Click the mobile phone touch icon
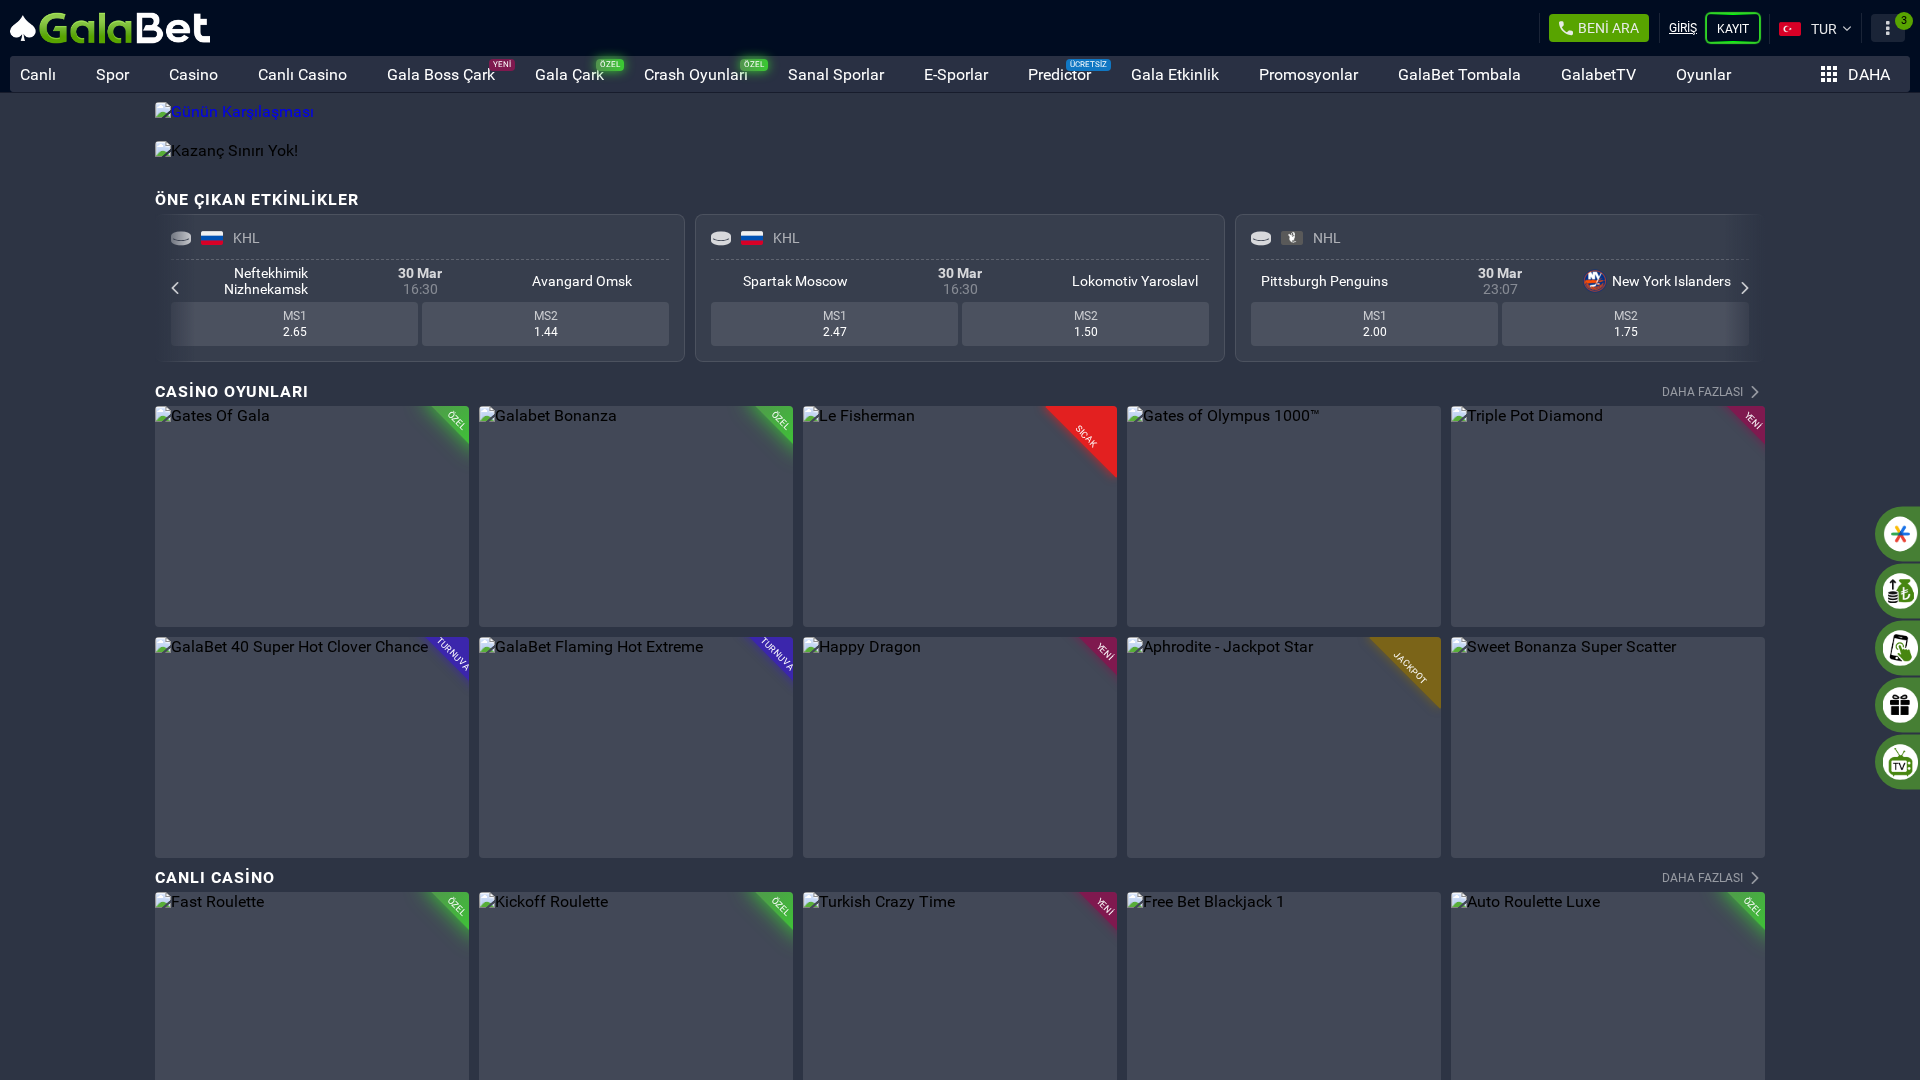The width and height of the screenshot is (1920, 1080). click(1899, 648)
